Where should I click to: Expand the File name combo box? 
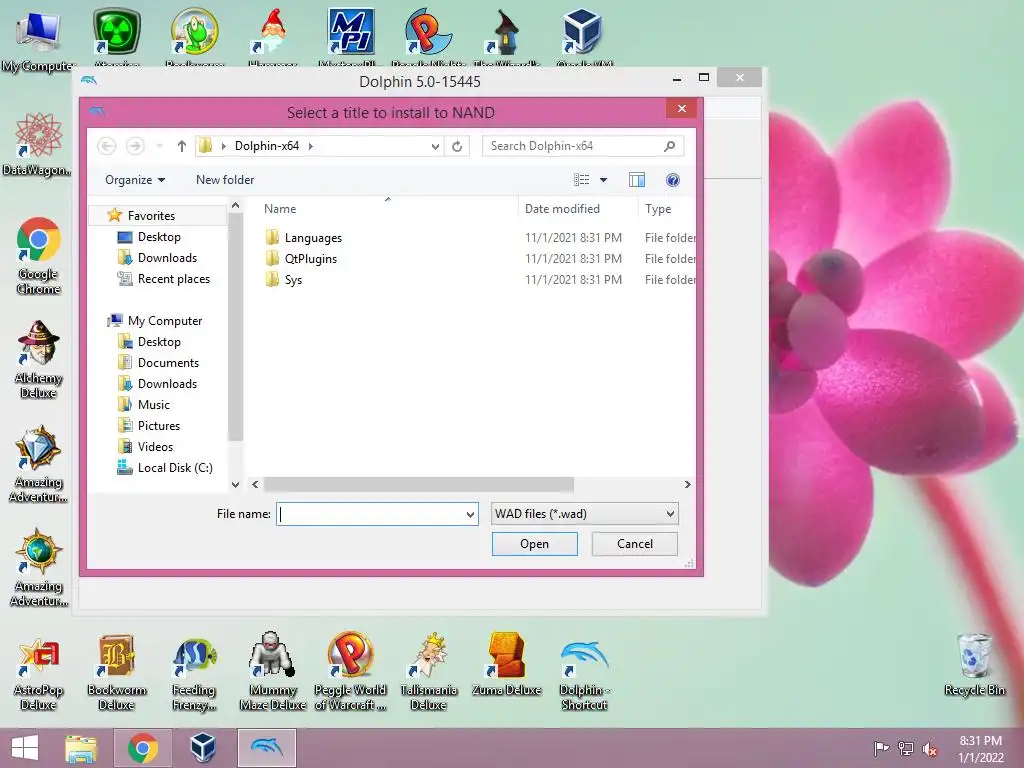(470, 514)
